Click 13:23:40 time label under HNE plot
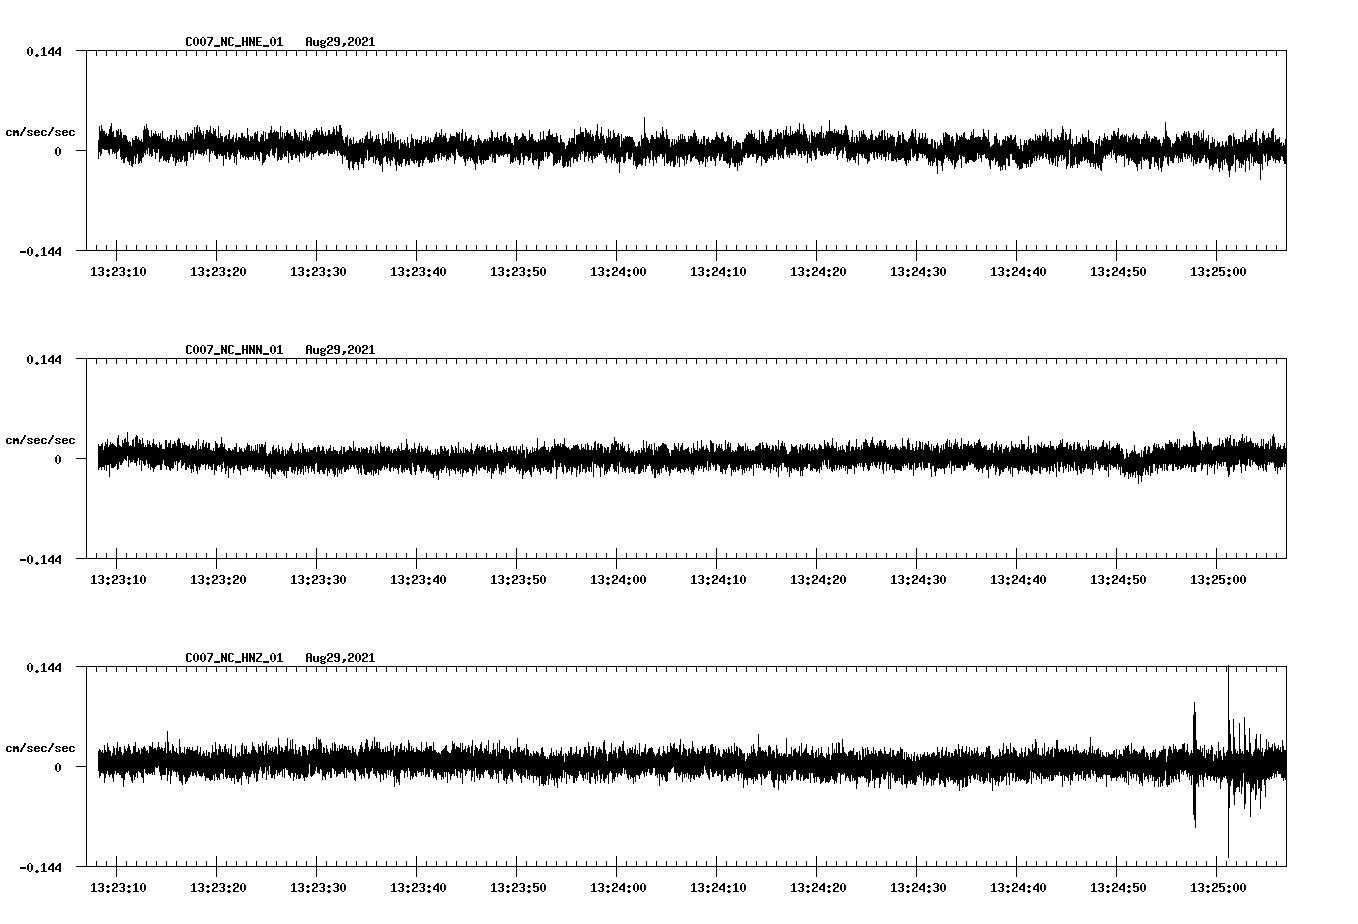Screen dimensions: 1358x924 pos(418,271)
